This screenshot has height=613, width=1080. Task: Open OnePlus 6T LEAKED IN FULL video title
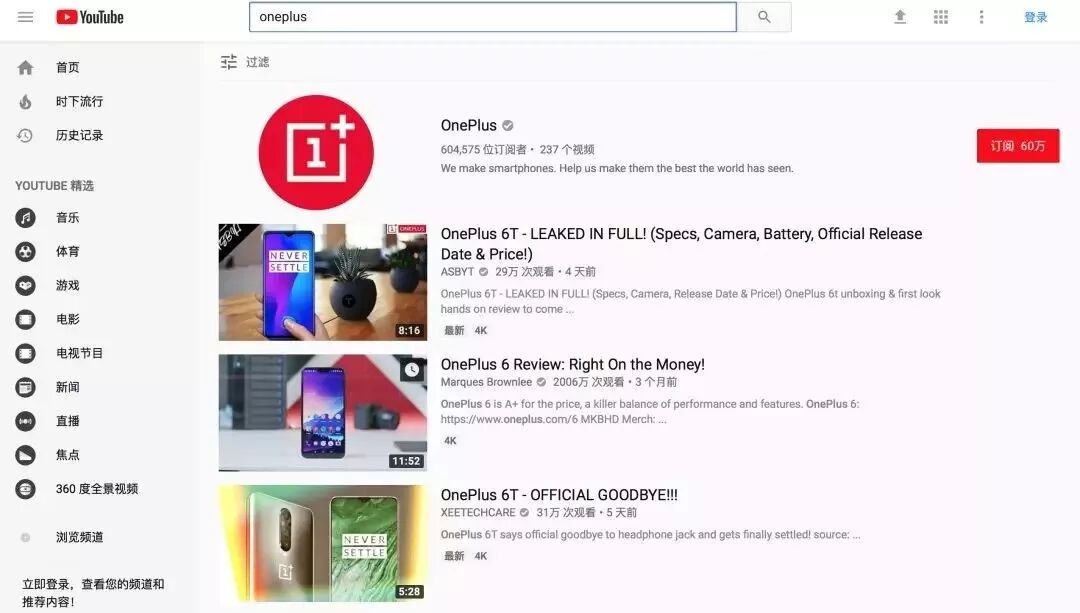(x=681, y=244)
